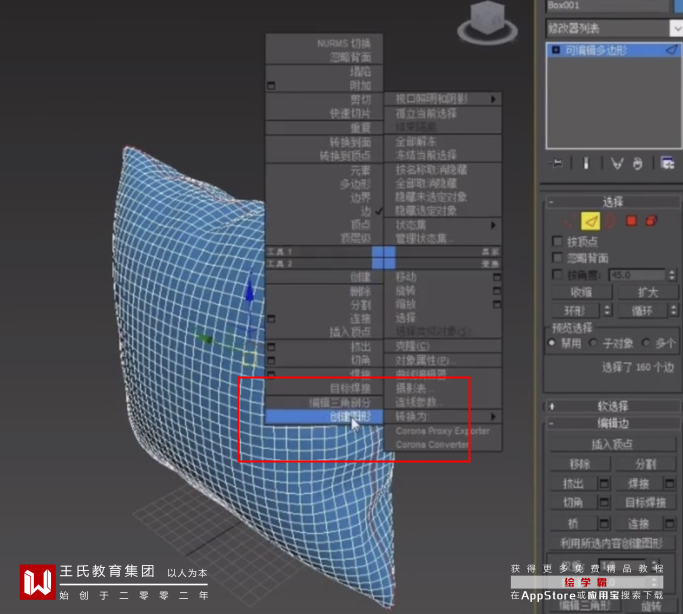This screenshot has height=614, width=683.
Task: Click Remove Modifier trash icon
Action: [637, 164]
